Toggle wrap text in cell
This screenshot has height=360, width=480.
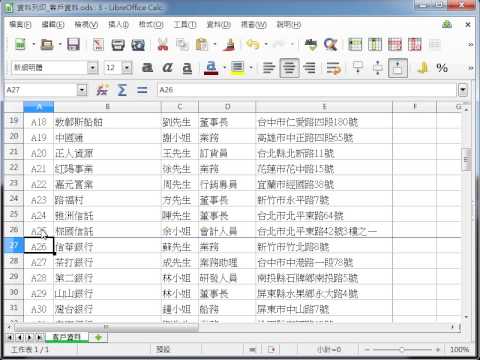(334, 68)
